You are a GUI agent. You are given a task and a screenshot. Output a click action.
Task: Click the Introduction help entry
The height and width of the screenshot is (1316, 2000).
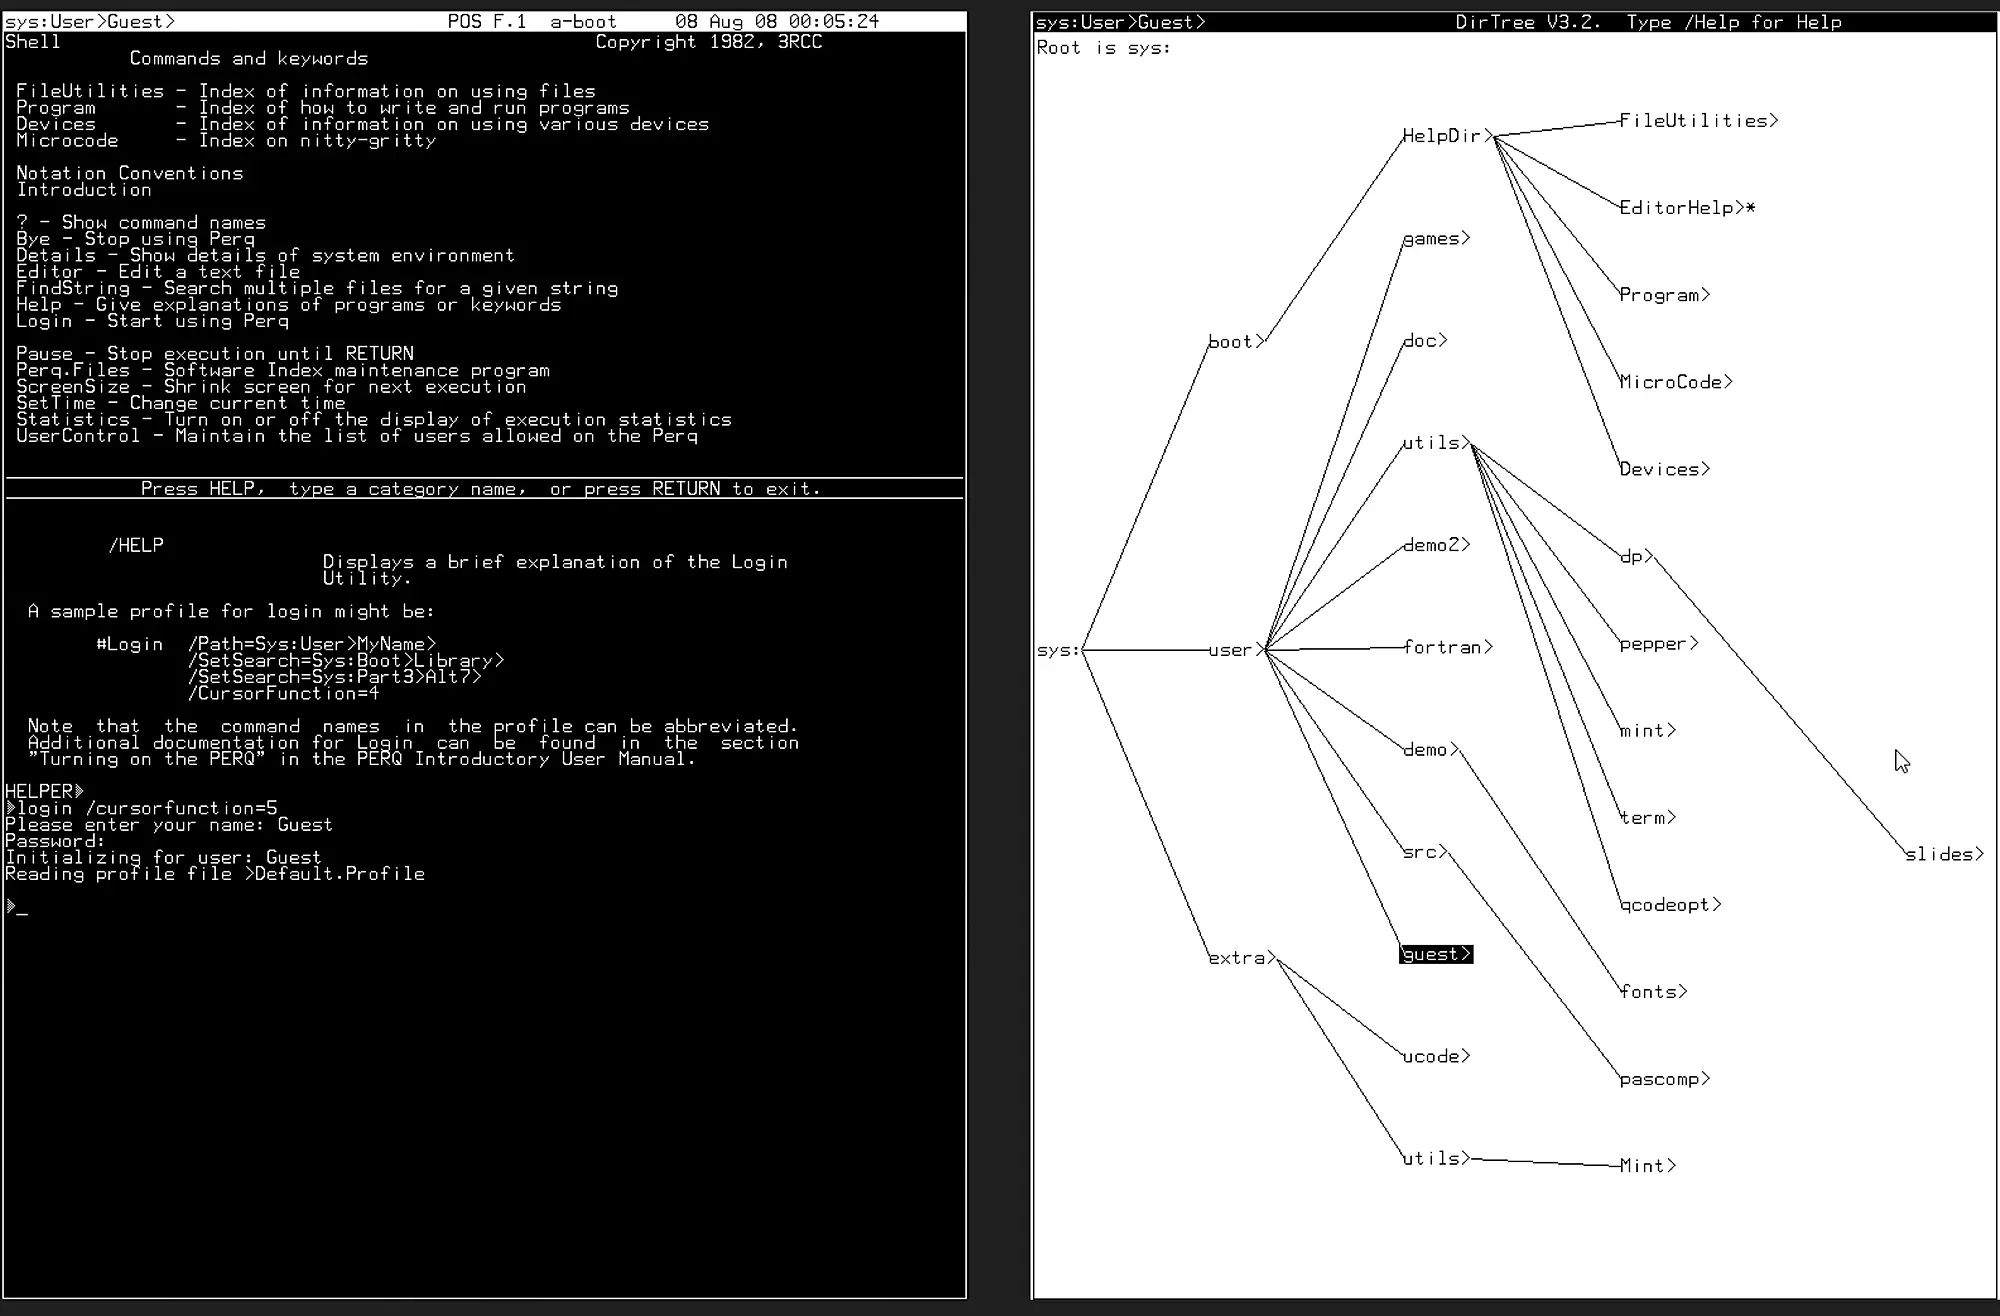pos(84,189)
